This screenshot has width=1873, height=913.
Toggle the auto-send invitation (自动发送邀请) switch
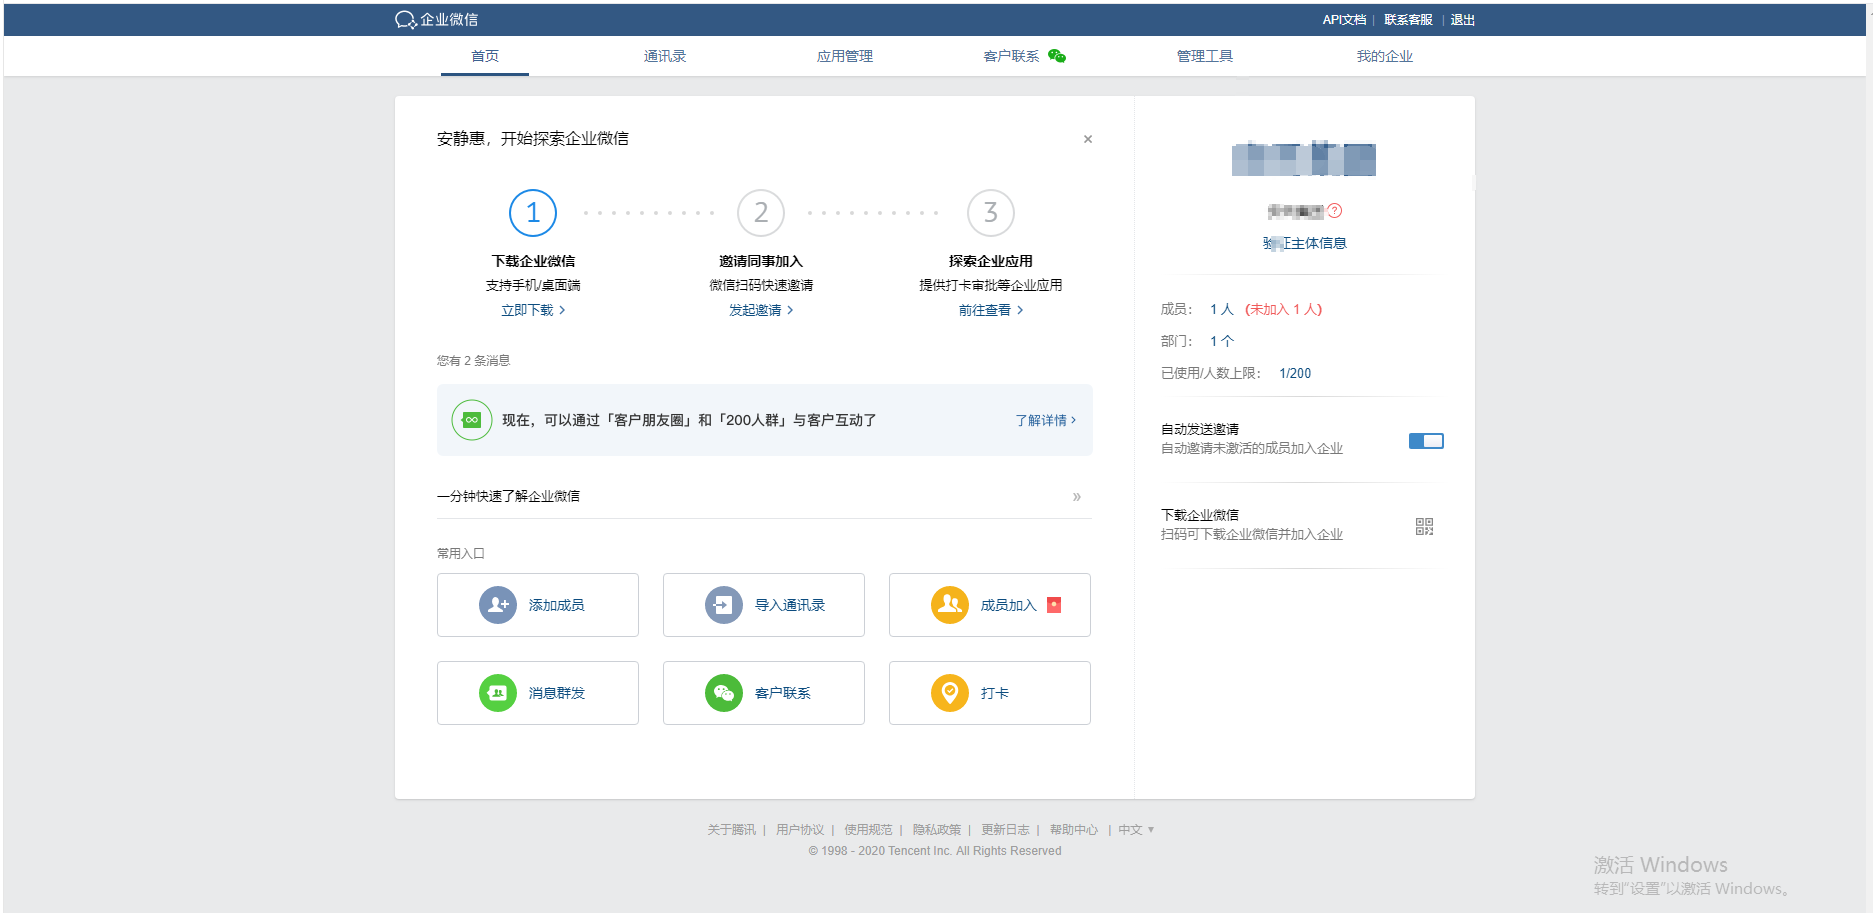tap(1425, 441)
